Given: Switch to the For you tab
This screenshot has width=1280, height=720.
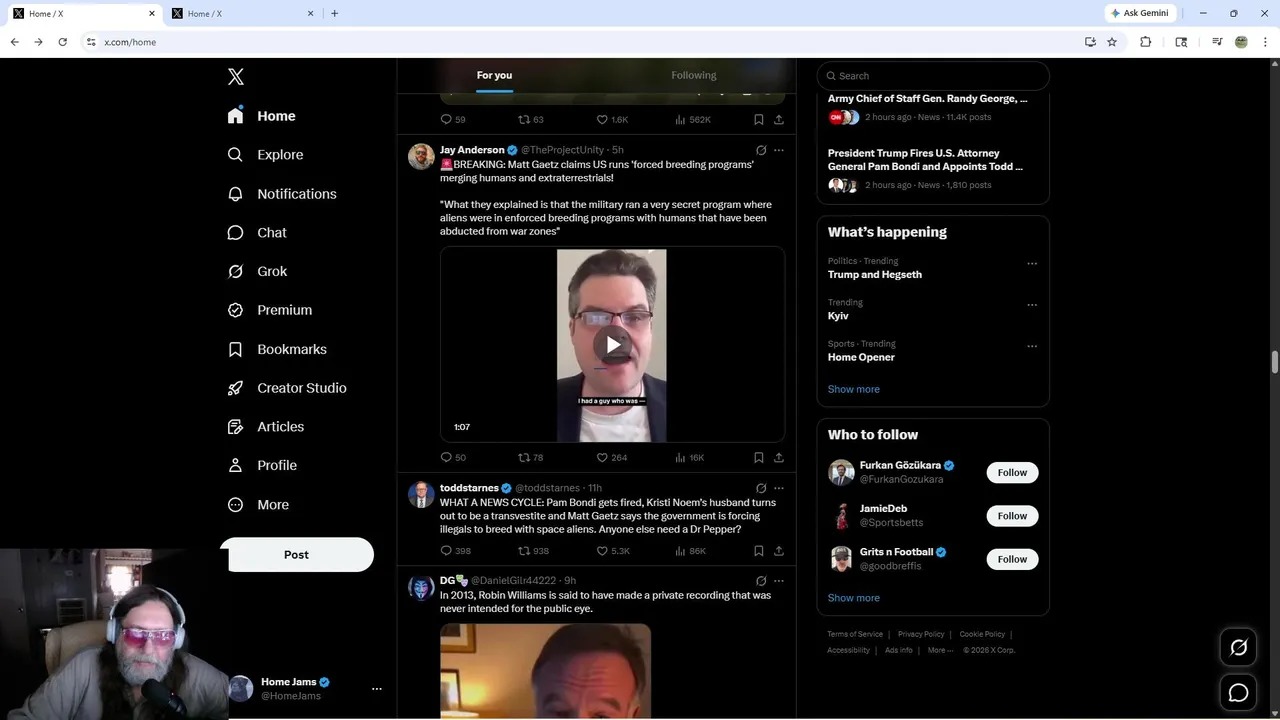Looking at the screenshot, I should coord(494,75).
